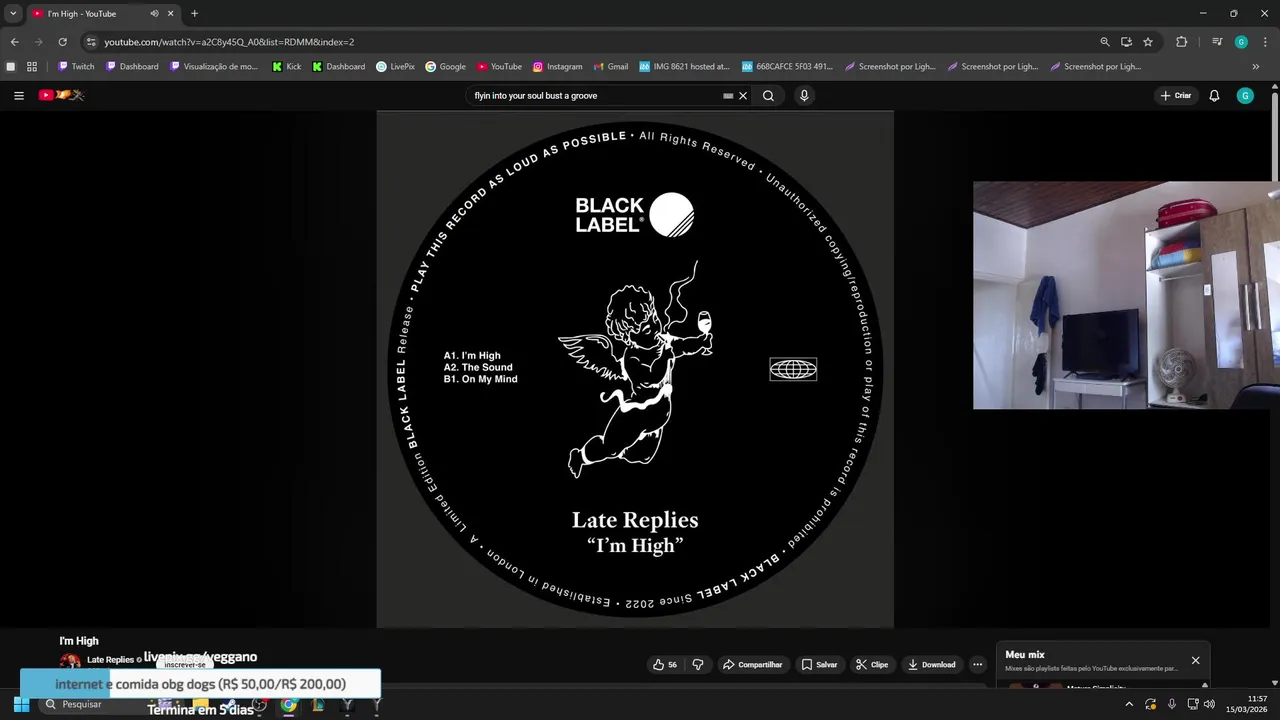Image resolution: width=1280 pixels, height=720 pixels.
Task: Bookmark this page with the star
Action: coord(1148,42)
